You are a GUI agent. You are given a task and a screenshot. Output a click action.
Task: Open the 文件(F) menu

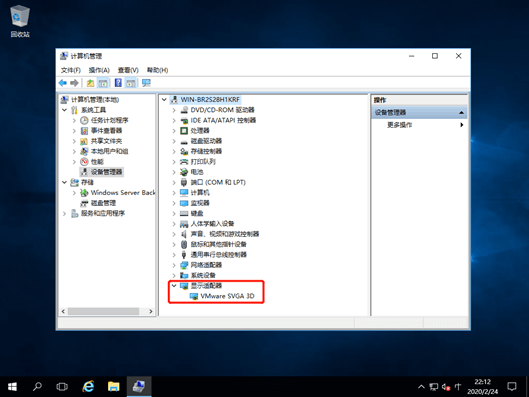click(71, 70)
